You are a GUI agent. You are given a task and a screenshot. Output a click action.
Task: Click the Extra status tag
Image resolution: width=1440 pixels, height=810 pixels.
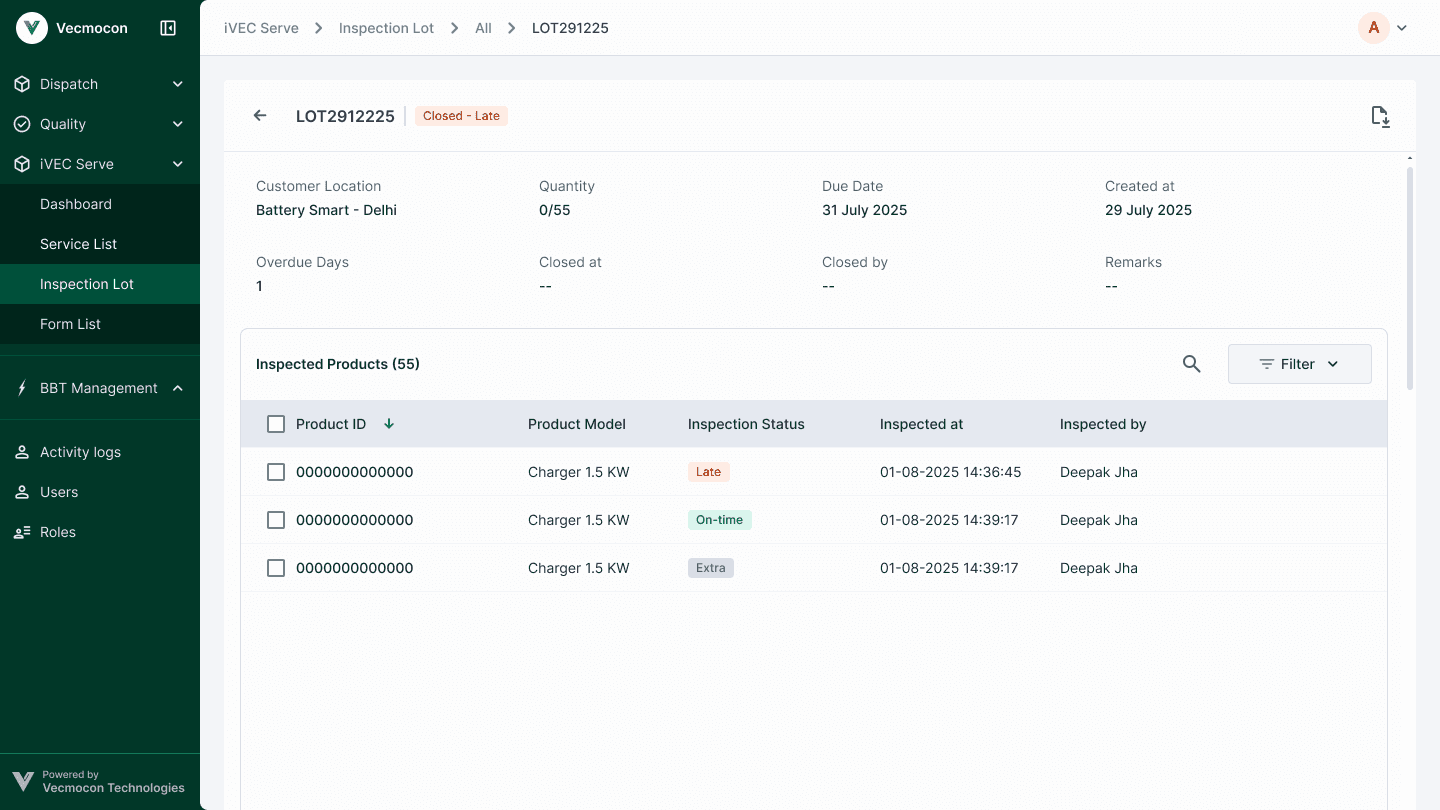point(710,568)
